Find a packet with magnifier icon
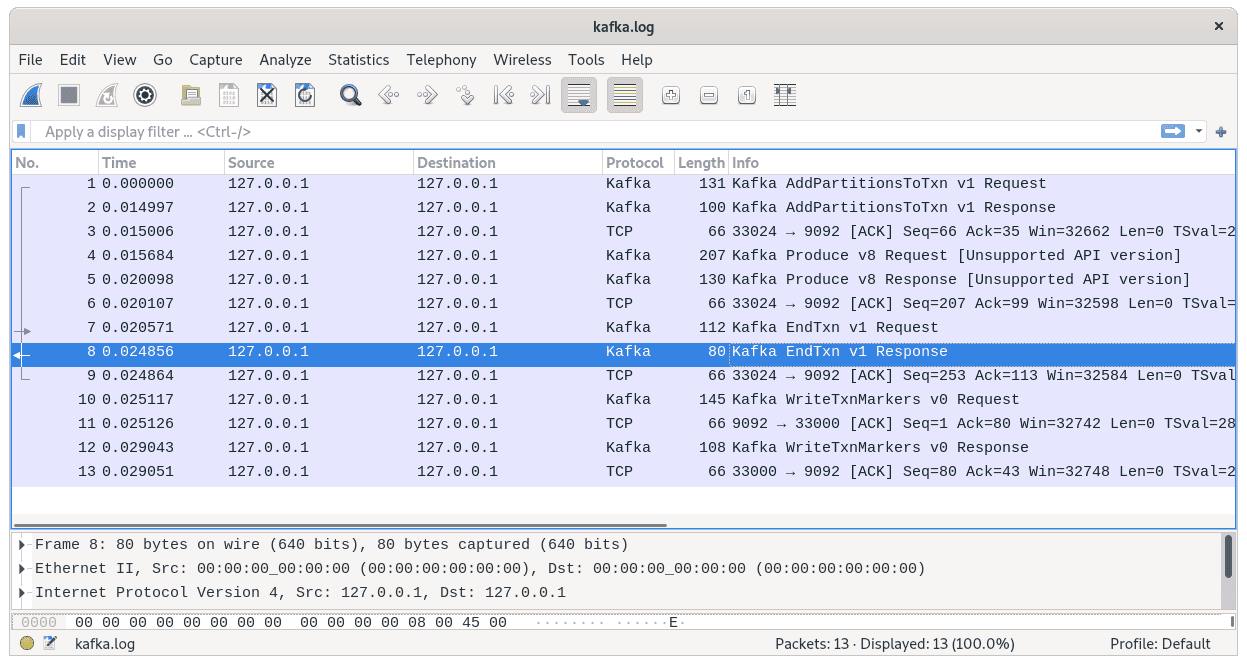The height and width of the screenshot is (665, 1247). [350, 95]
